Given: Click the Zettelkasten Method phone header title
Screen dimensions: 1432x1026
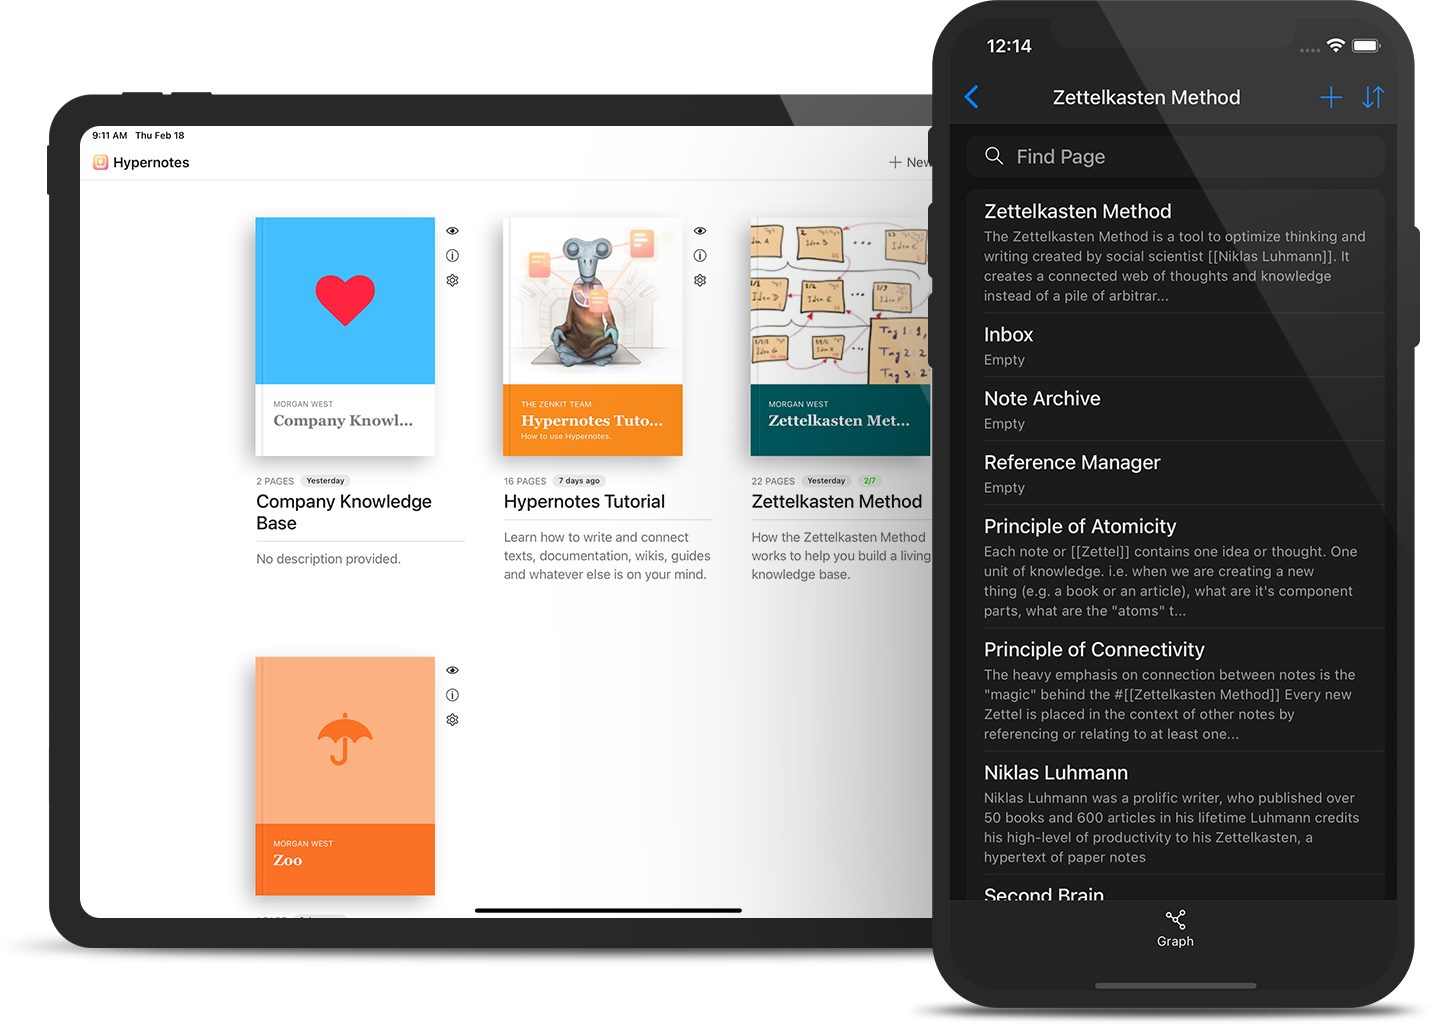Looking at the screenshot, I should (1146, 97).
